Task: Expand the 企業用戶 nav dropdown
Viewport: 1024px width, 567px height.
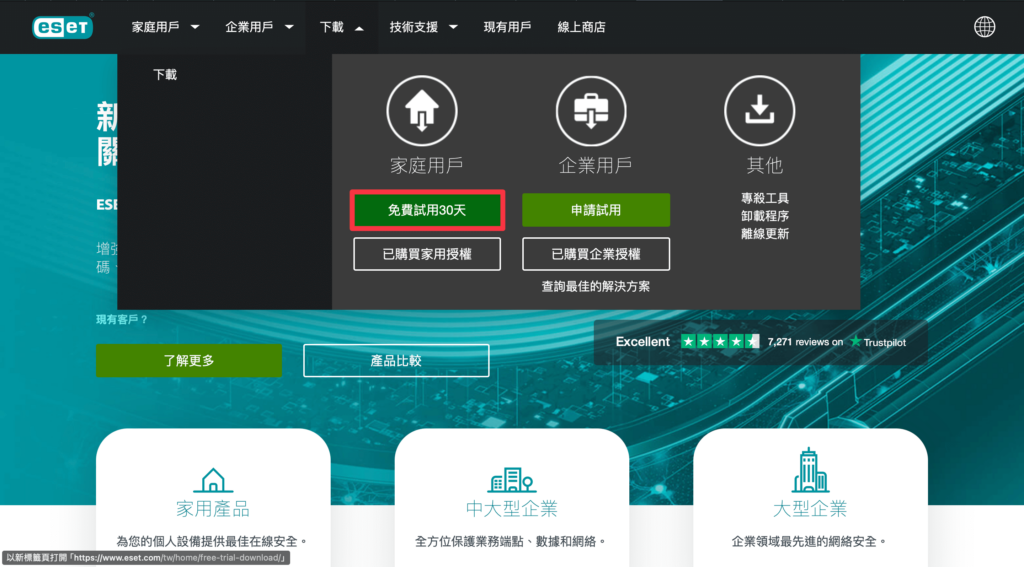Action: pyautogui.click(x=259, y=27)
